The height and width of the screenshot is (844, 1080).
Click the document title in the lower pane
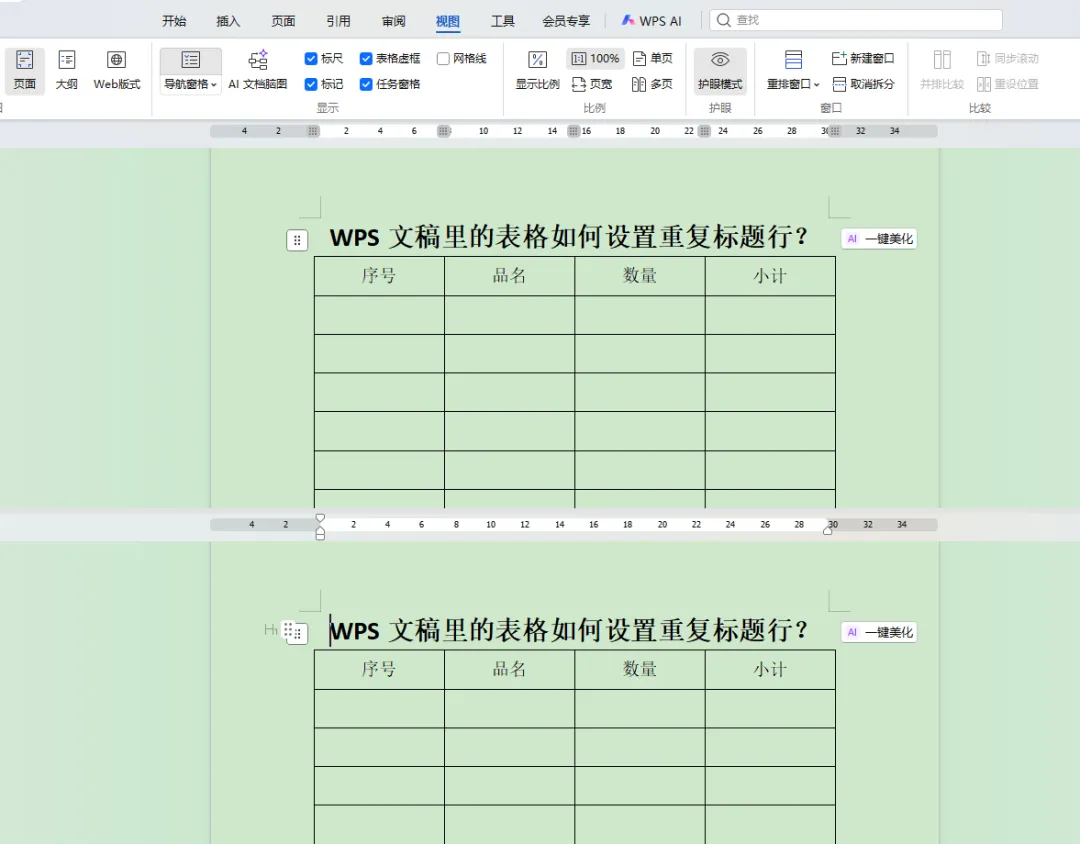pos(569,630)
